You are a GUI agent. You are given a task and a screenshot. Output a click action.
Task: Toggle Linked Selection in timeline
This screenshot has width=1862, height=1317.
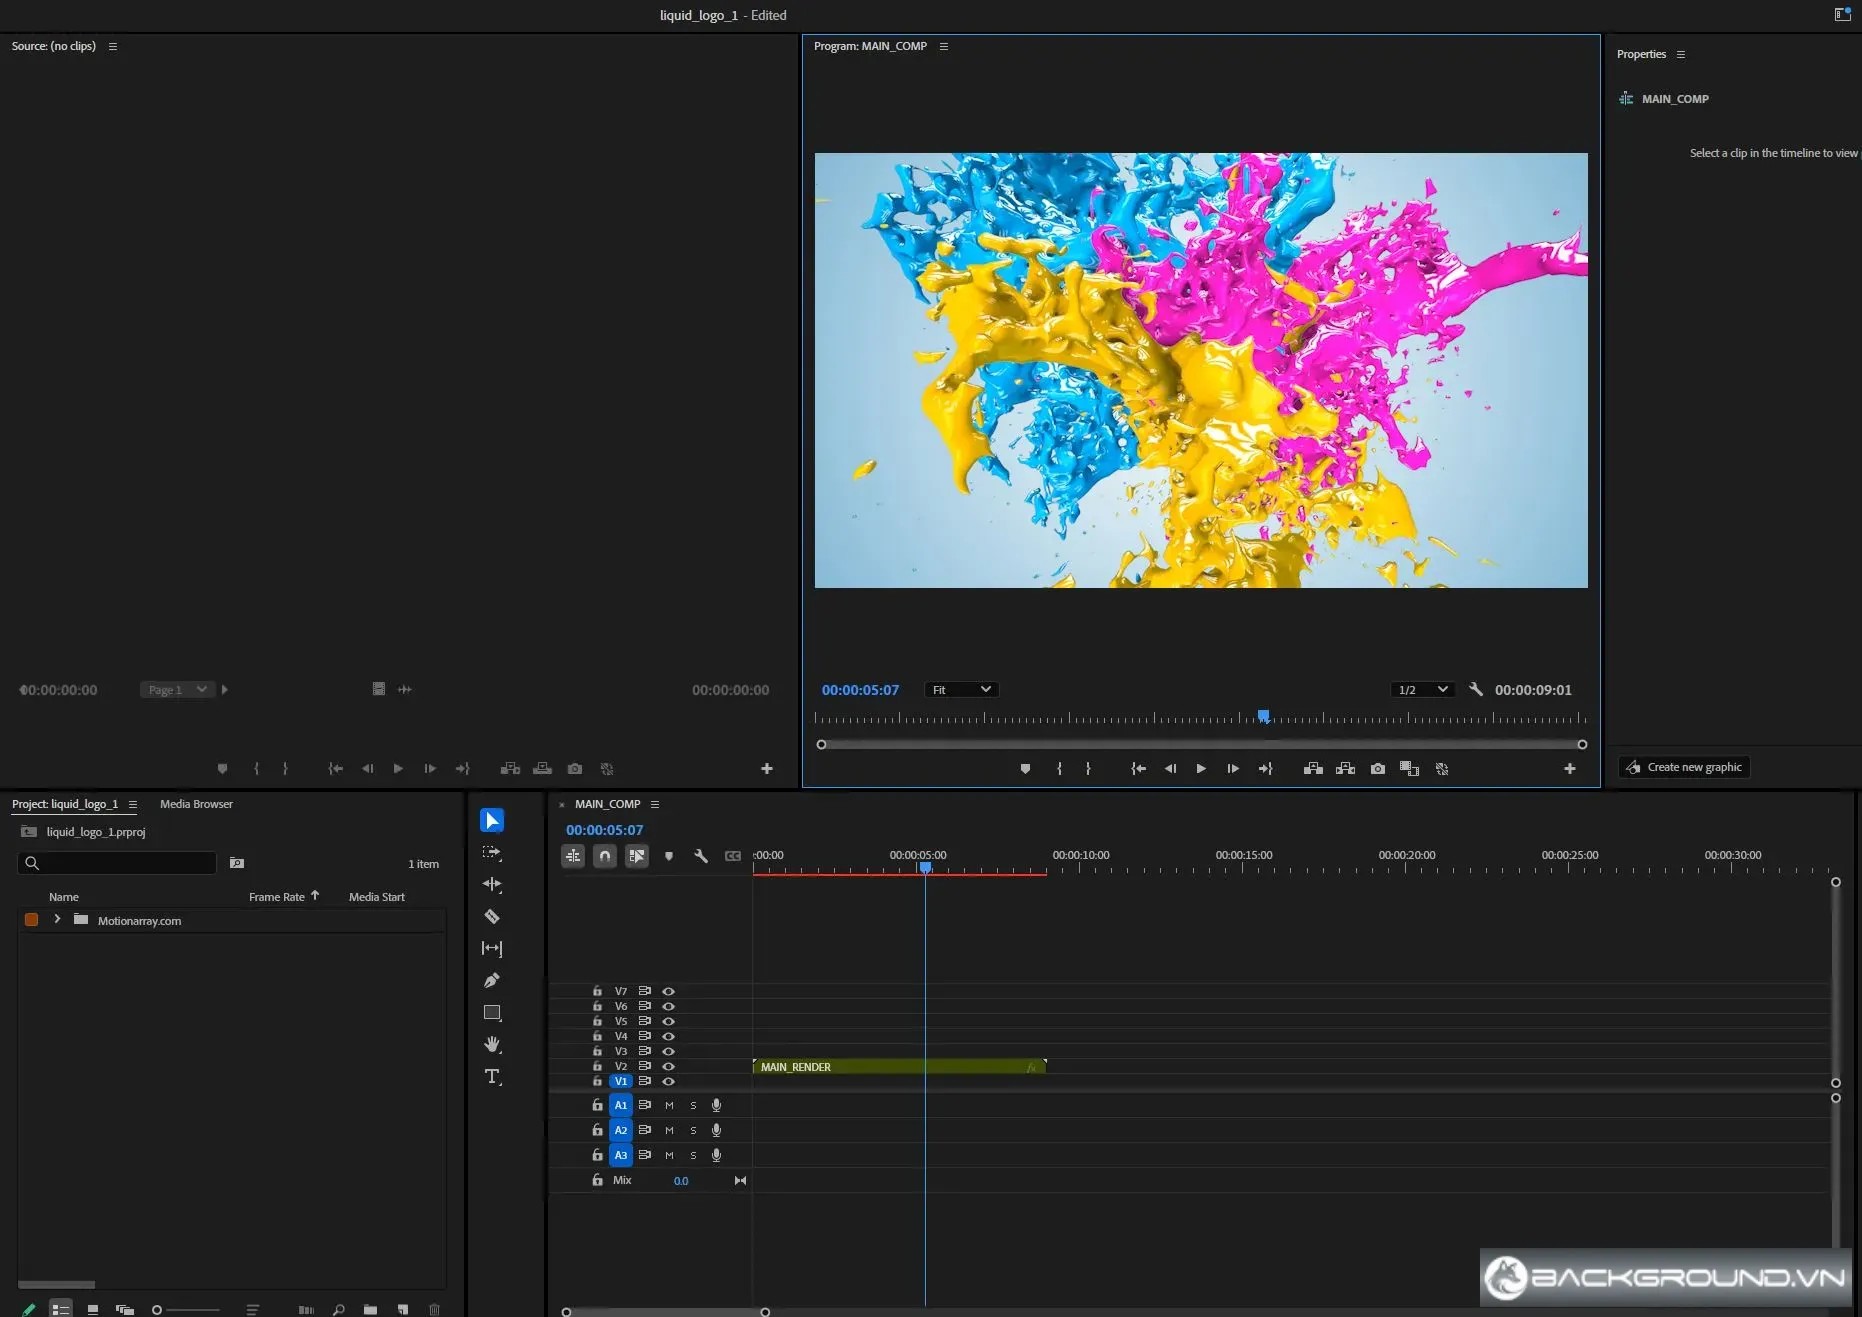coord(637,856)
